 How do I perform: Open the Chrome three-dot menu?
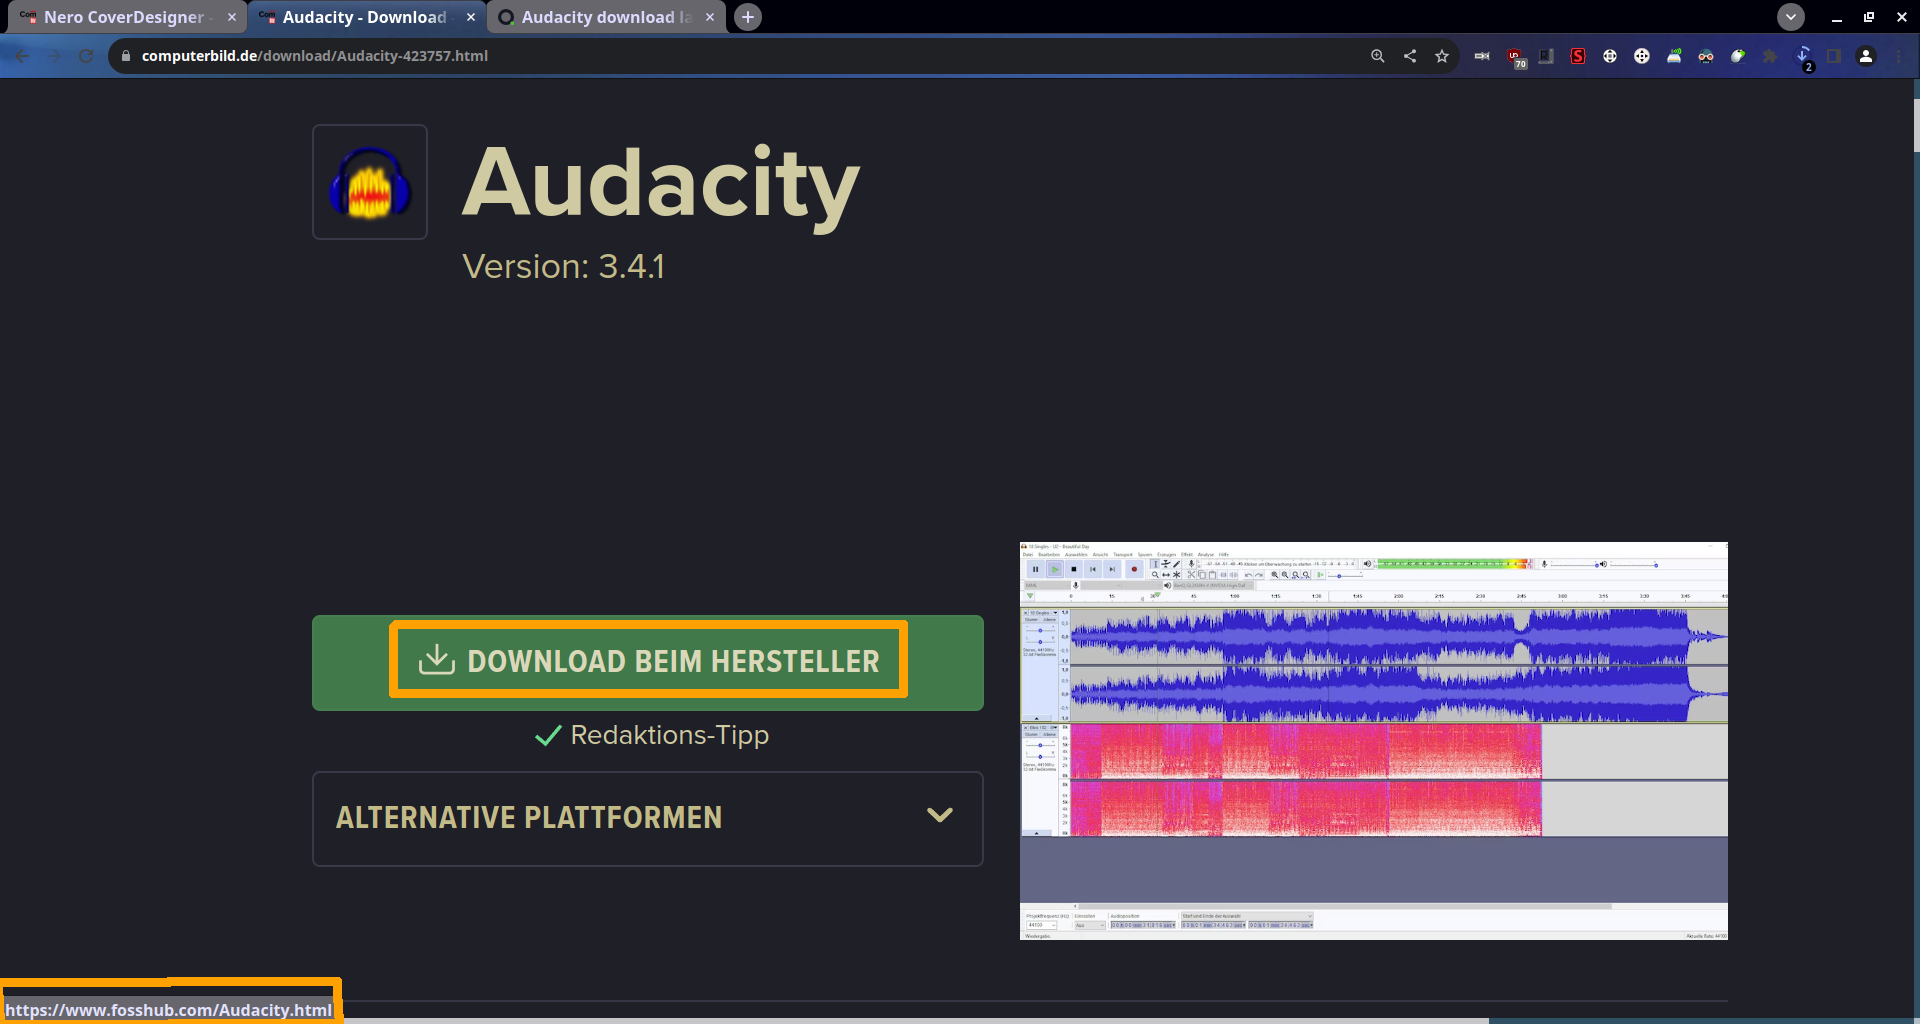(x=1898, y=56)
